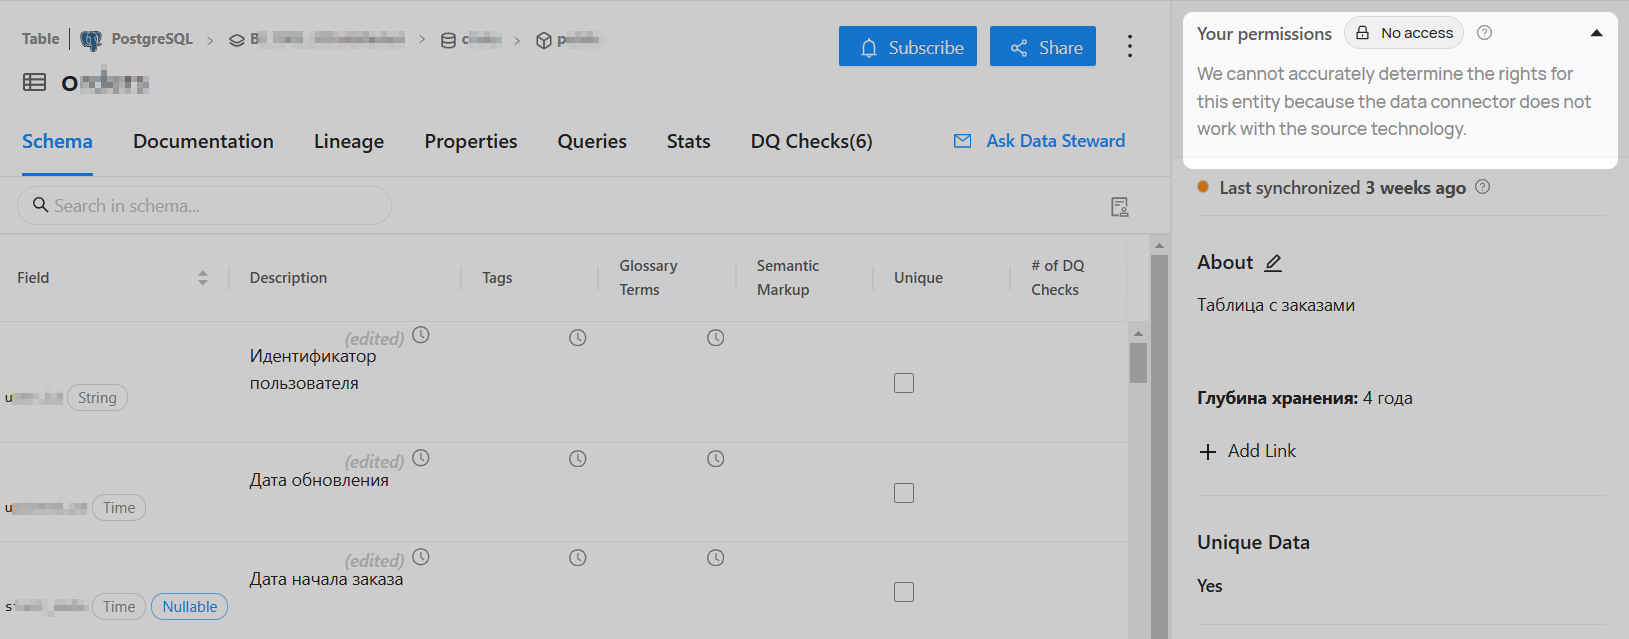Collapse the Your permissions panel
This screenshot has width=1629, height=639.
coord(1596,33)
